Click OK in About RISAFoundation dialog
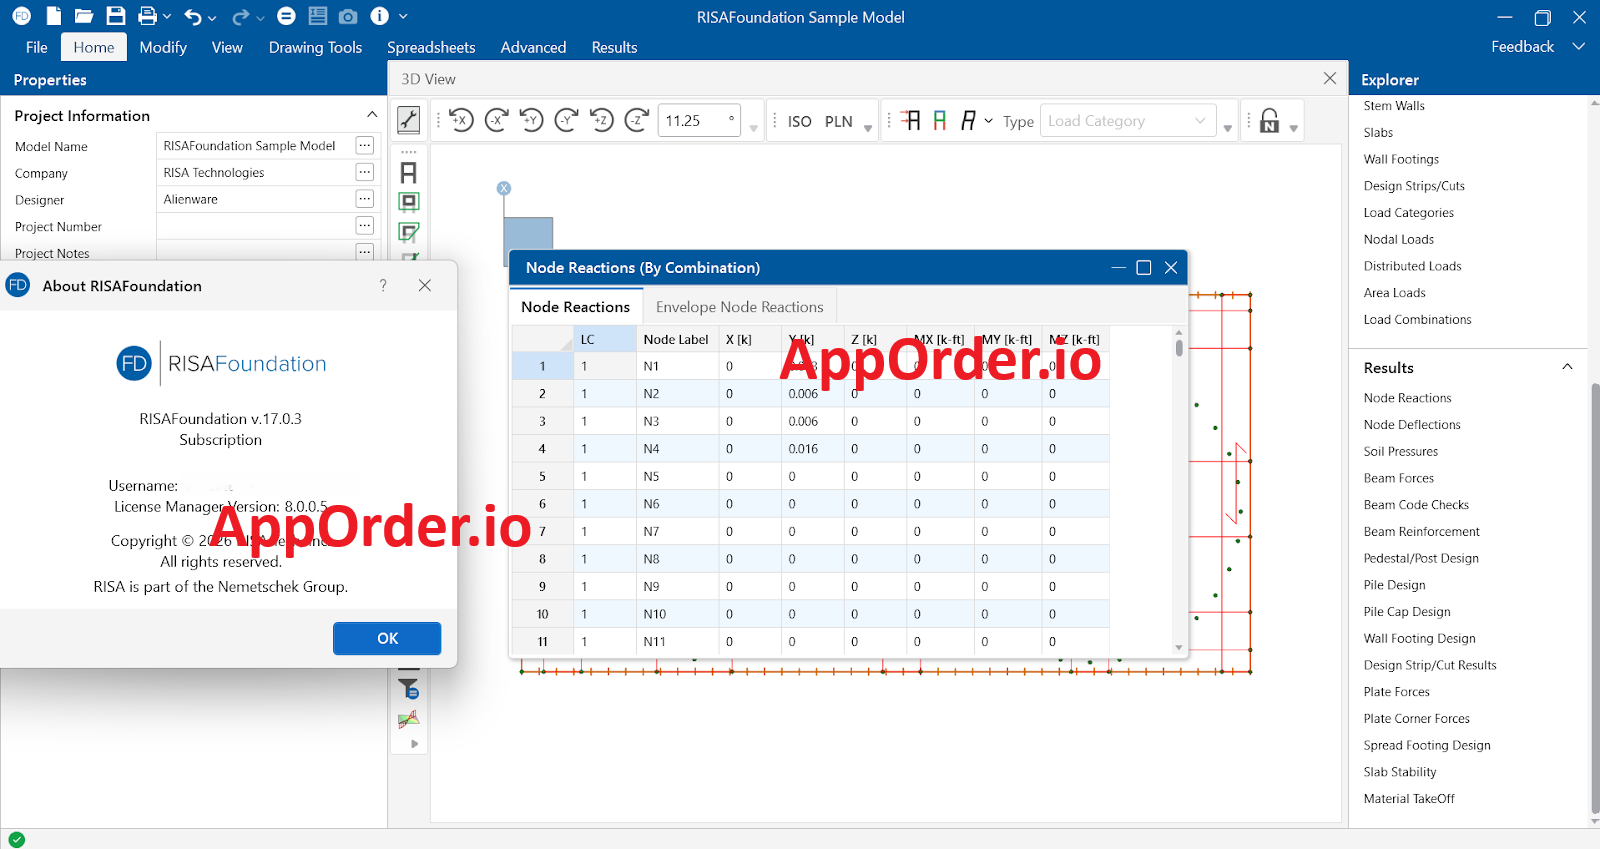Image resolution: width=1600 pixels, height=849 pixels. point(387,638)
